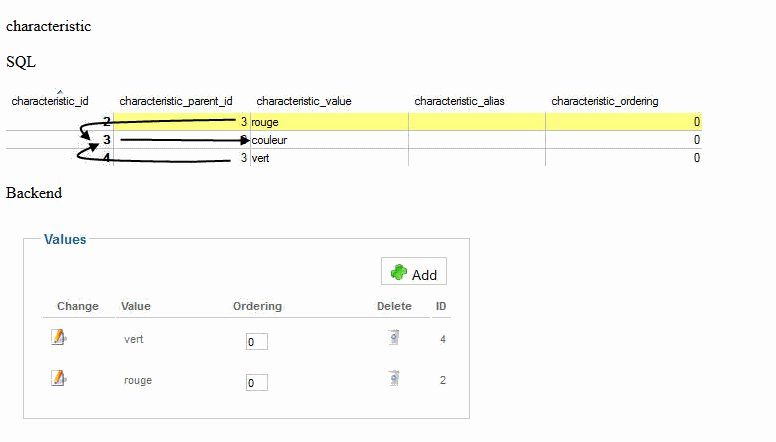Select the vert cell in SQL table
Image resolution: width=776 pixels, height=442 pixels.
260,158
